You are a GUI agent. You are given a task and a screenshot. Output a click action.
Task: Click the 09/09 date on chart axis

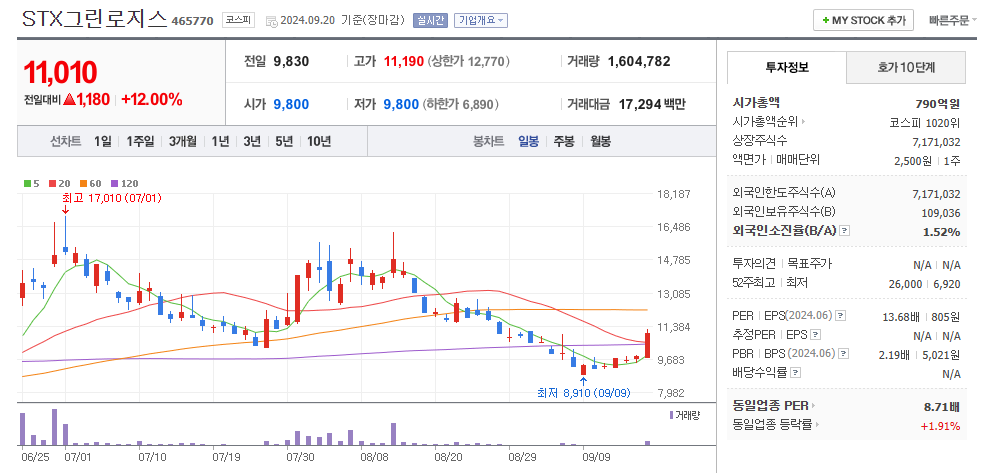596,458
